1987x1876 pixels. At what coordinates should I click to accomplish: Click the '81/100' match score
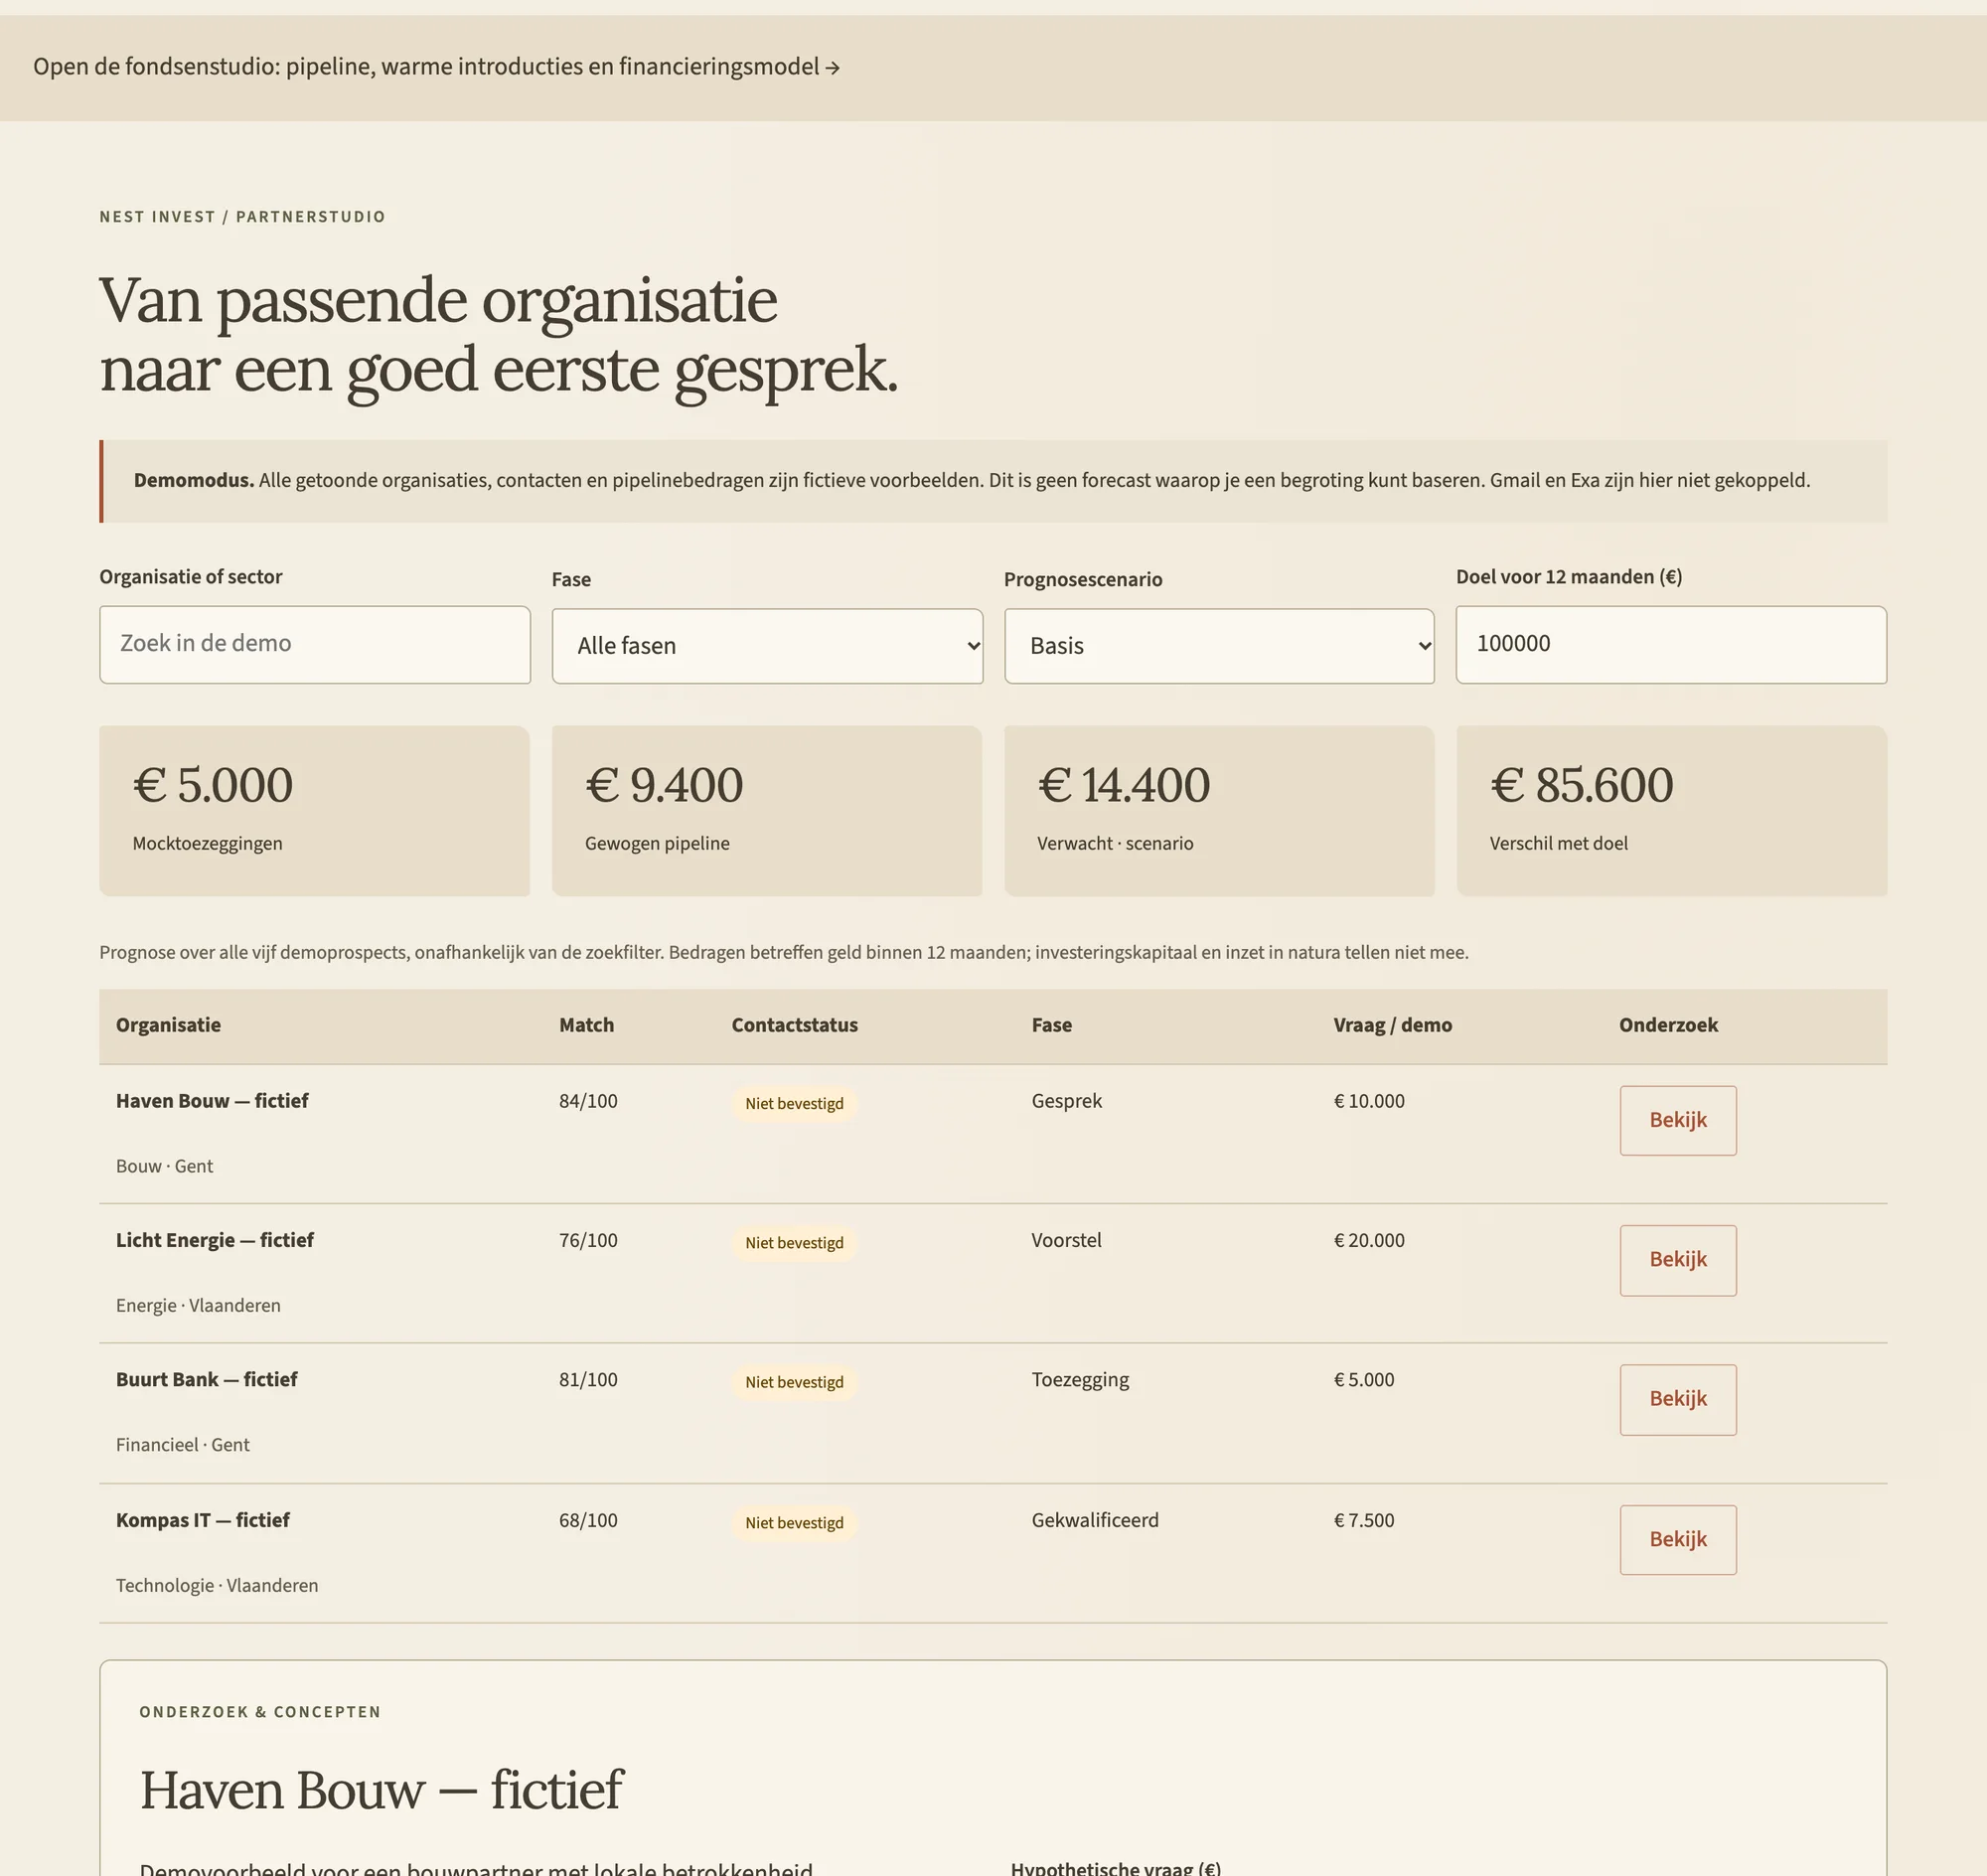pyautogui.click(x=588, y=1380)
